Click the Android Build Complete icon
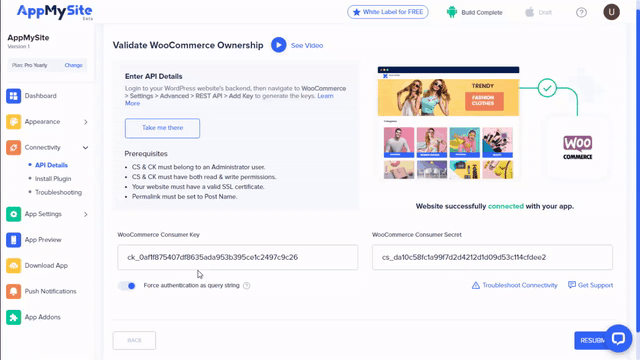Image resolution: width=640 pixels, height=360 pixels. 452,12
